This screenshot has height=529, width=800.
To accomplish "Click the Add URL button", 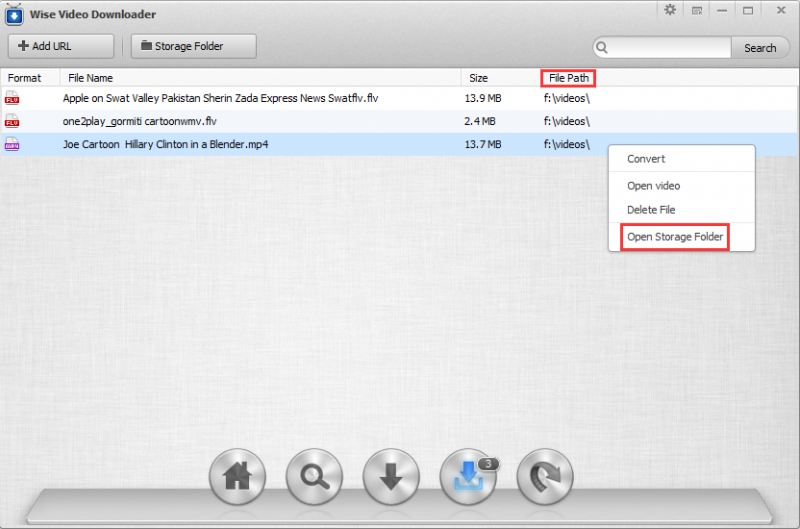I will 61,46.
